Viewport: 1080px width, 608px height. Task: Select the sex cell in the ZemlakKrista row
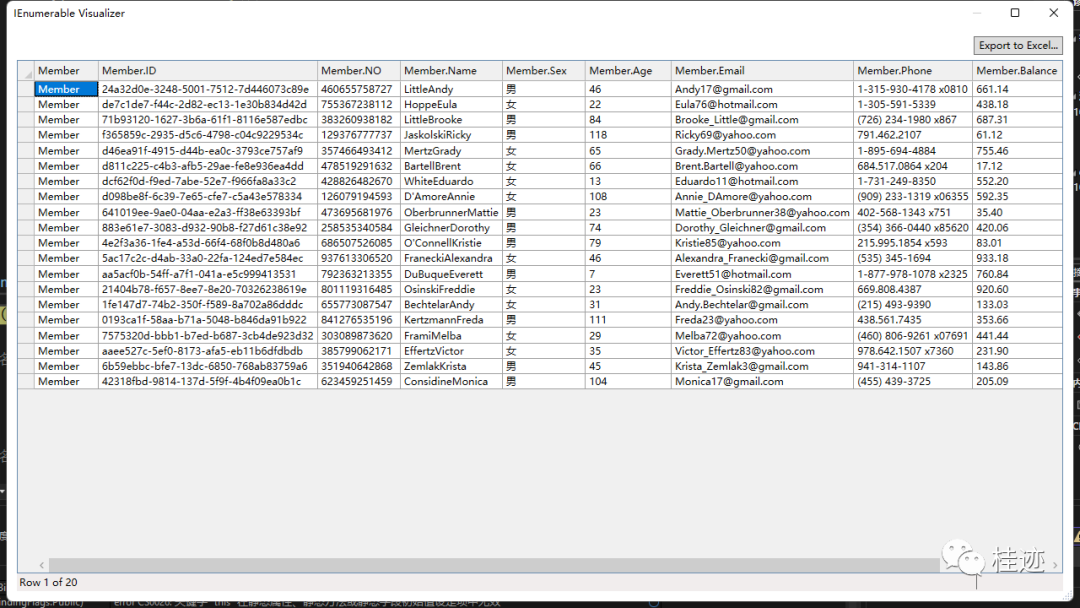pos(543,366)
